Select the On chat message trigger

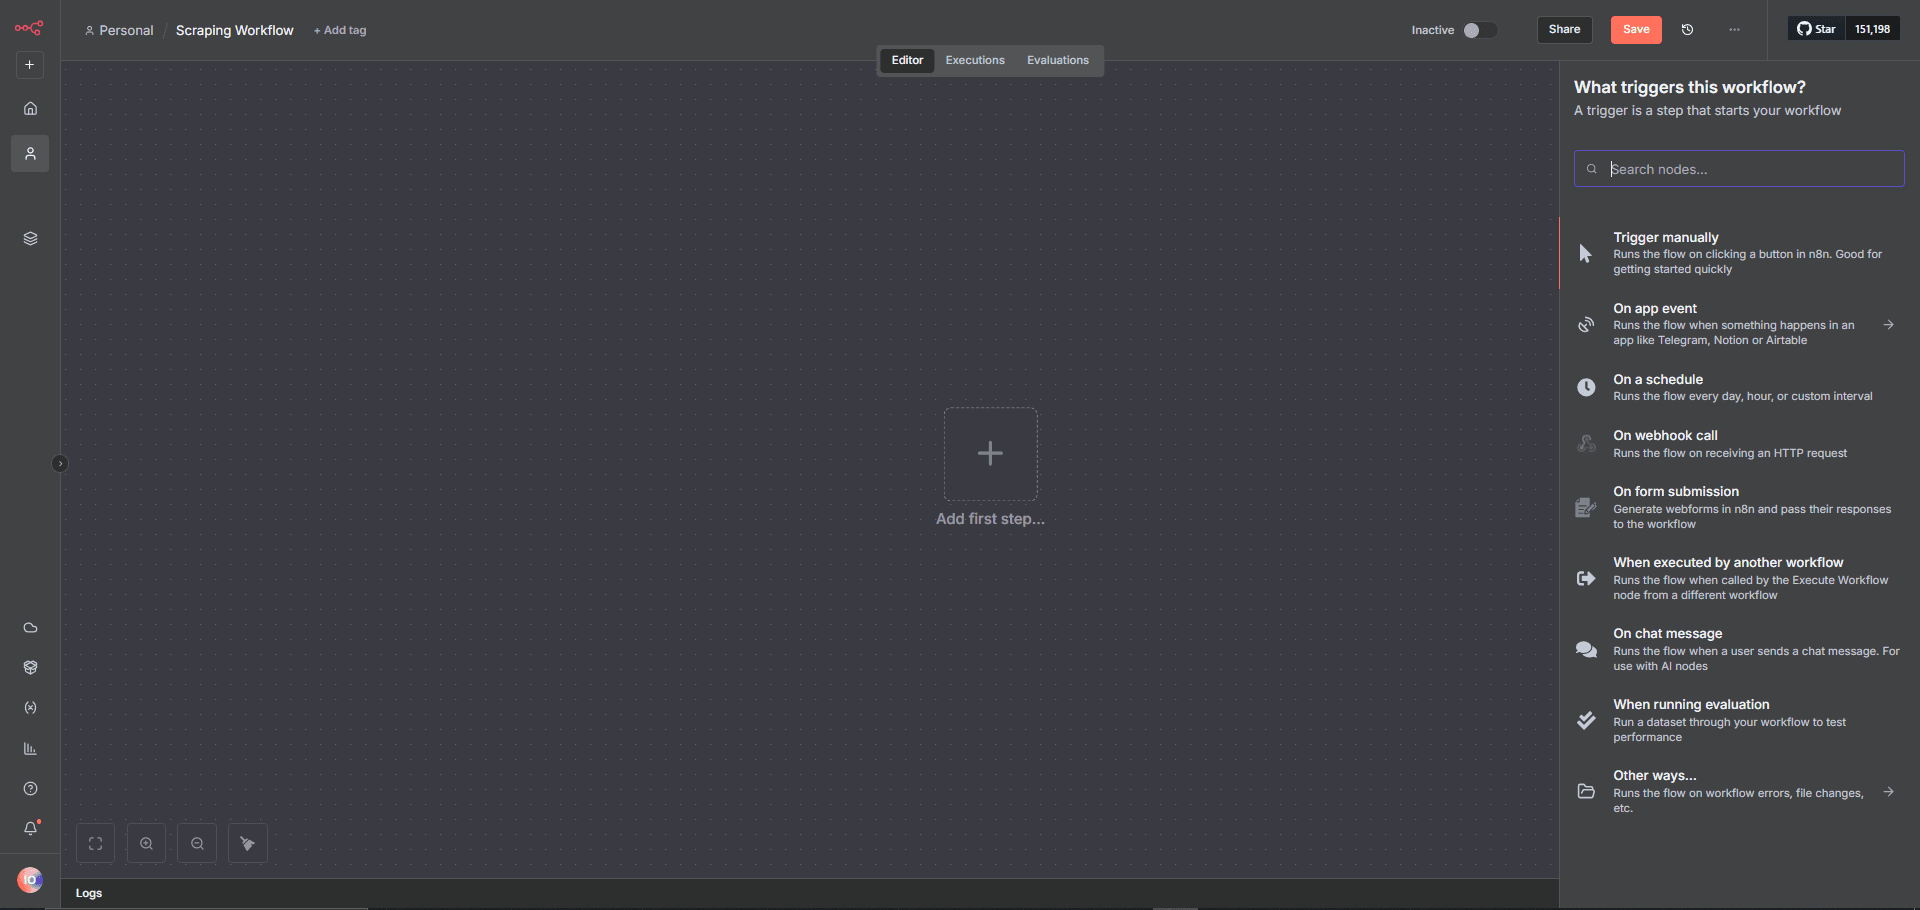(1739, 649)
